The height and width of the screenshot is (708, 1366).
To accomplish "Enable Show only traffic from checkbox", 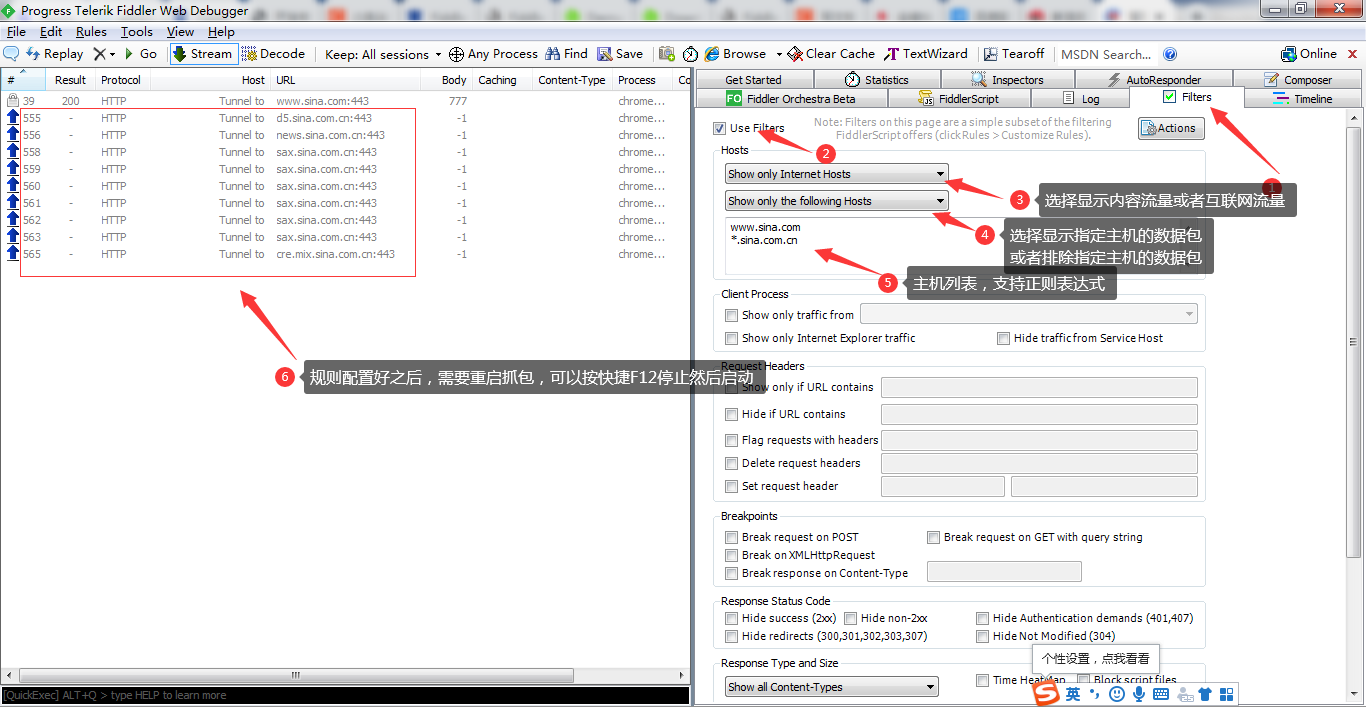I will tap(731, 315).
